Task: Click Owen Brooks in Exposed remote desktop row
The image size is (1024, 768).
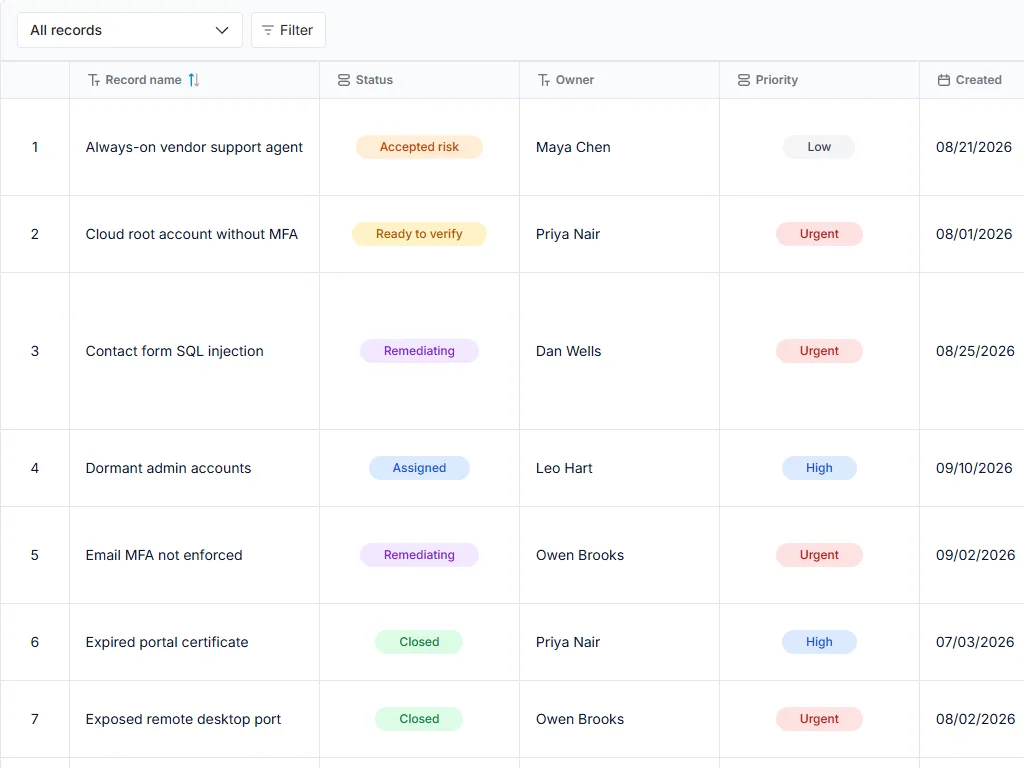Action: click(x=580, y=719)
